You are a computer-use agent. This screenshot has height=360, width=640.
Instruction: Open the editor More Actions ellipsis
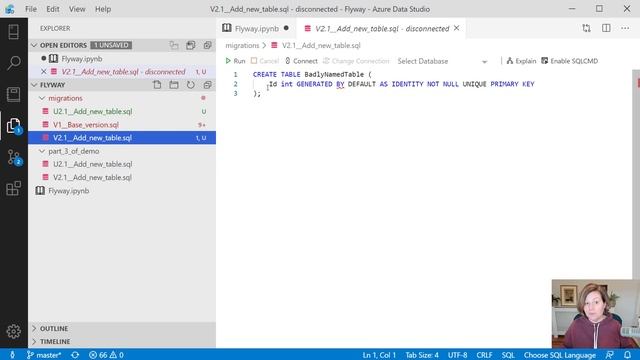coord(625,28)
